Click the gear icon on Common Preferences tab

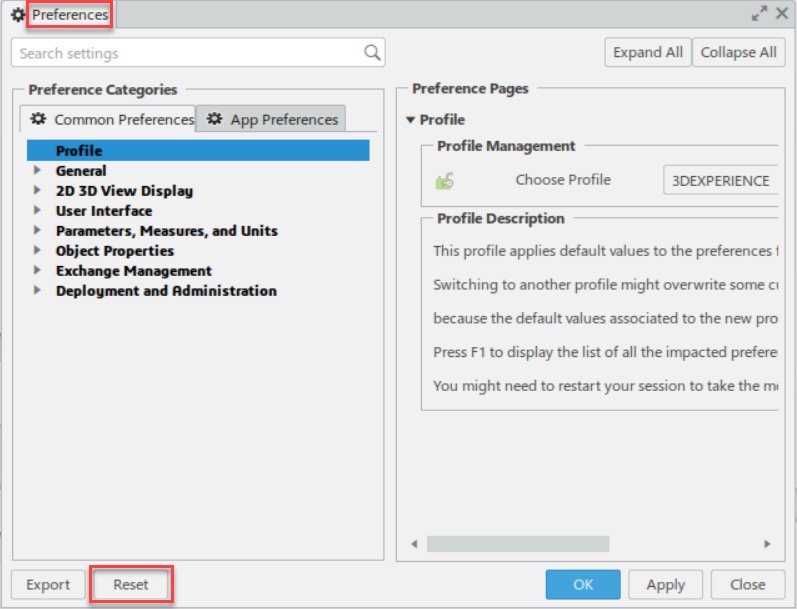click(38, 119)
